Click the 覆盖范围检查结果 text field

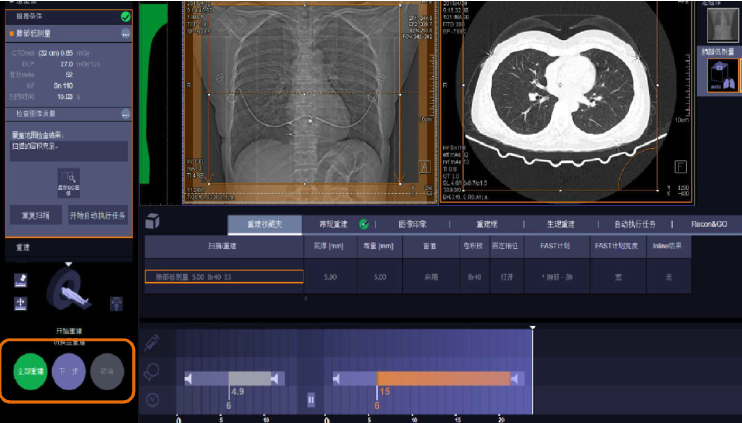pos(69,151)
